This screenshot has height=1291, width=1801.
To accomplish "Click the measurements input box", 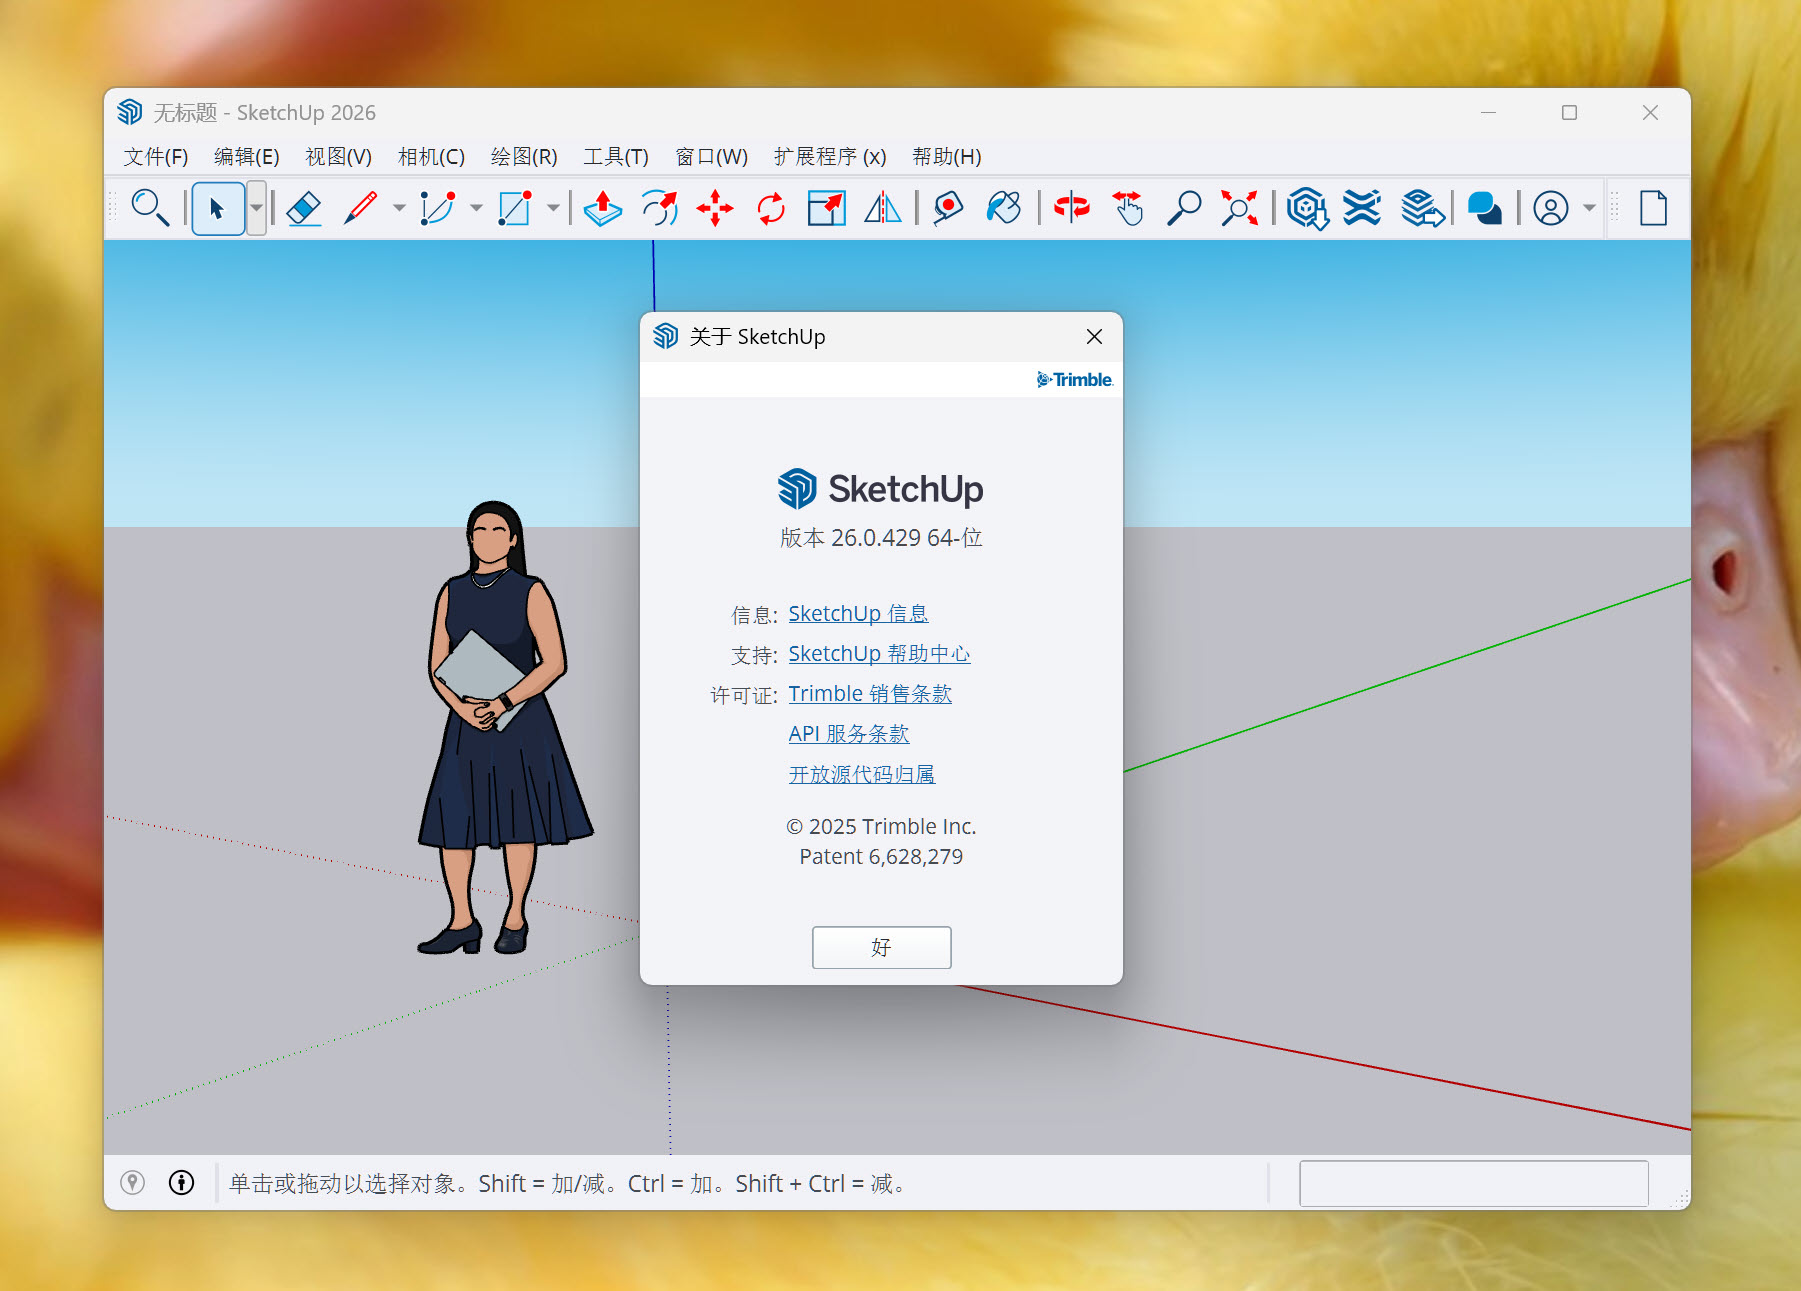I will click(x=1473, y=1184).
